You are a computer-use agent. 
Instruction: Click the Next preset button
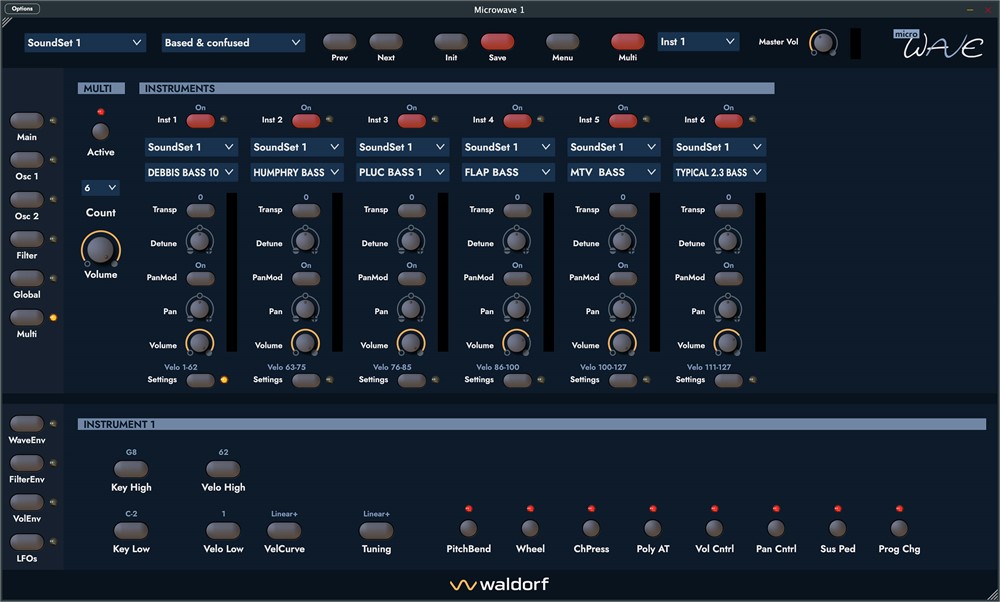[x=386, y=42]
